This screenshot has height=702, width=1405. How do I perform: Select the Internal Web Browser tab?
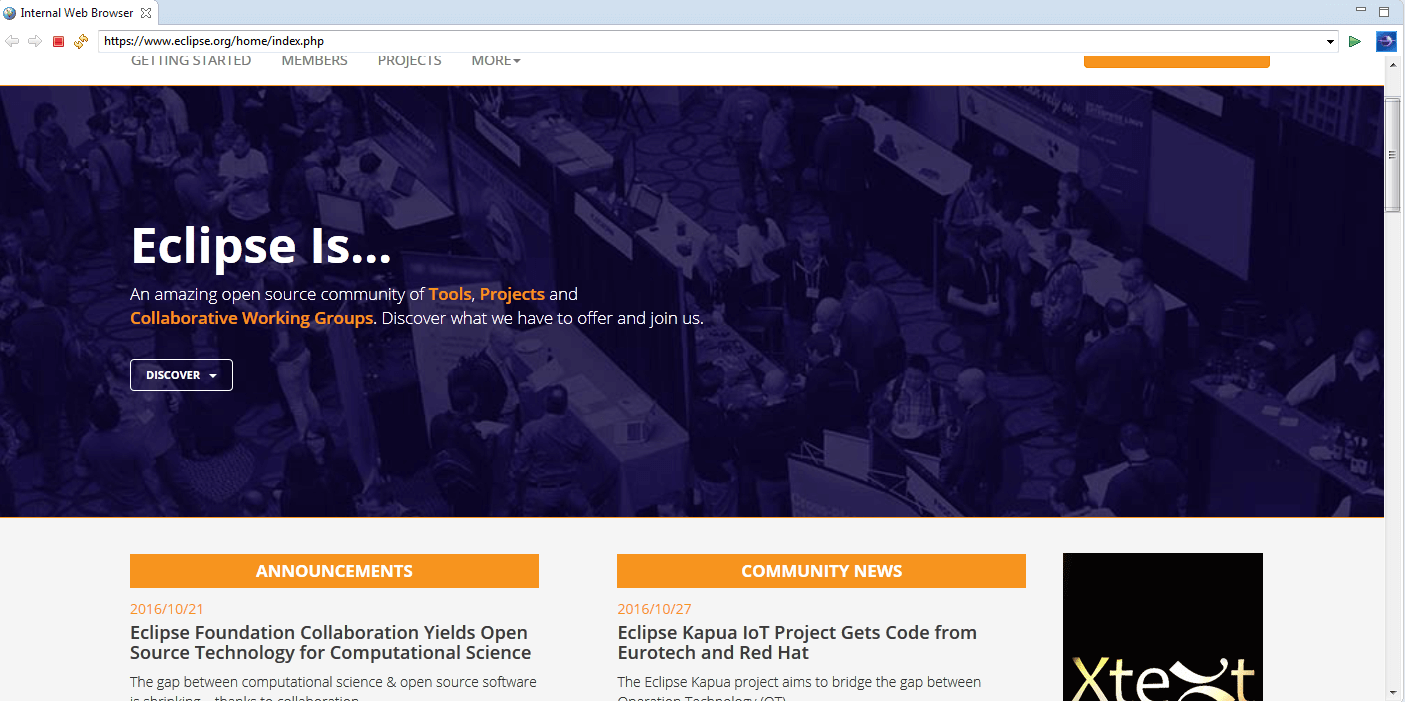pos(76,13)
